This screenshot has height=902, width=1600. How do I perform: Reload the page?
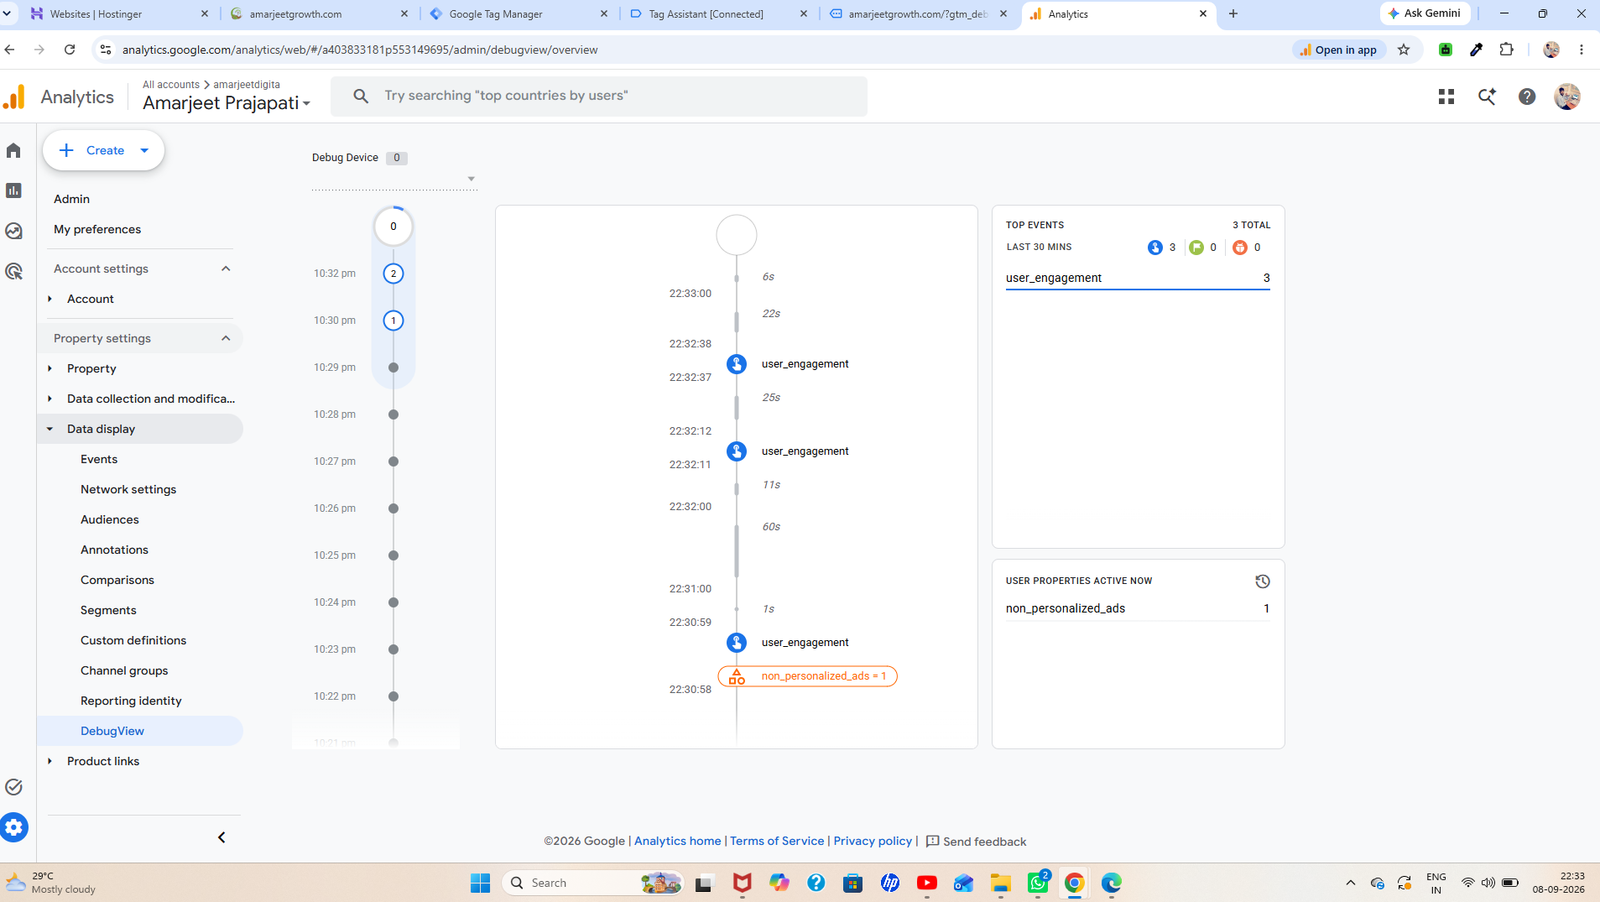coord(70,49)
